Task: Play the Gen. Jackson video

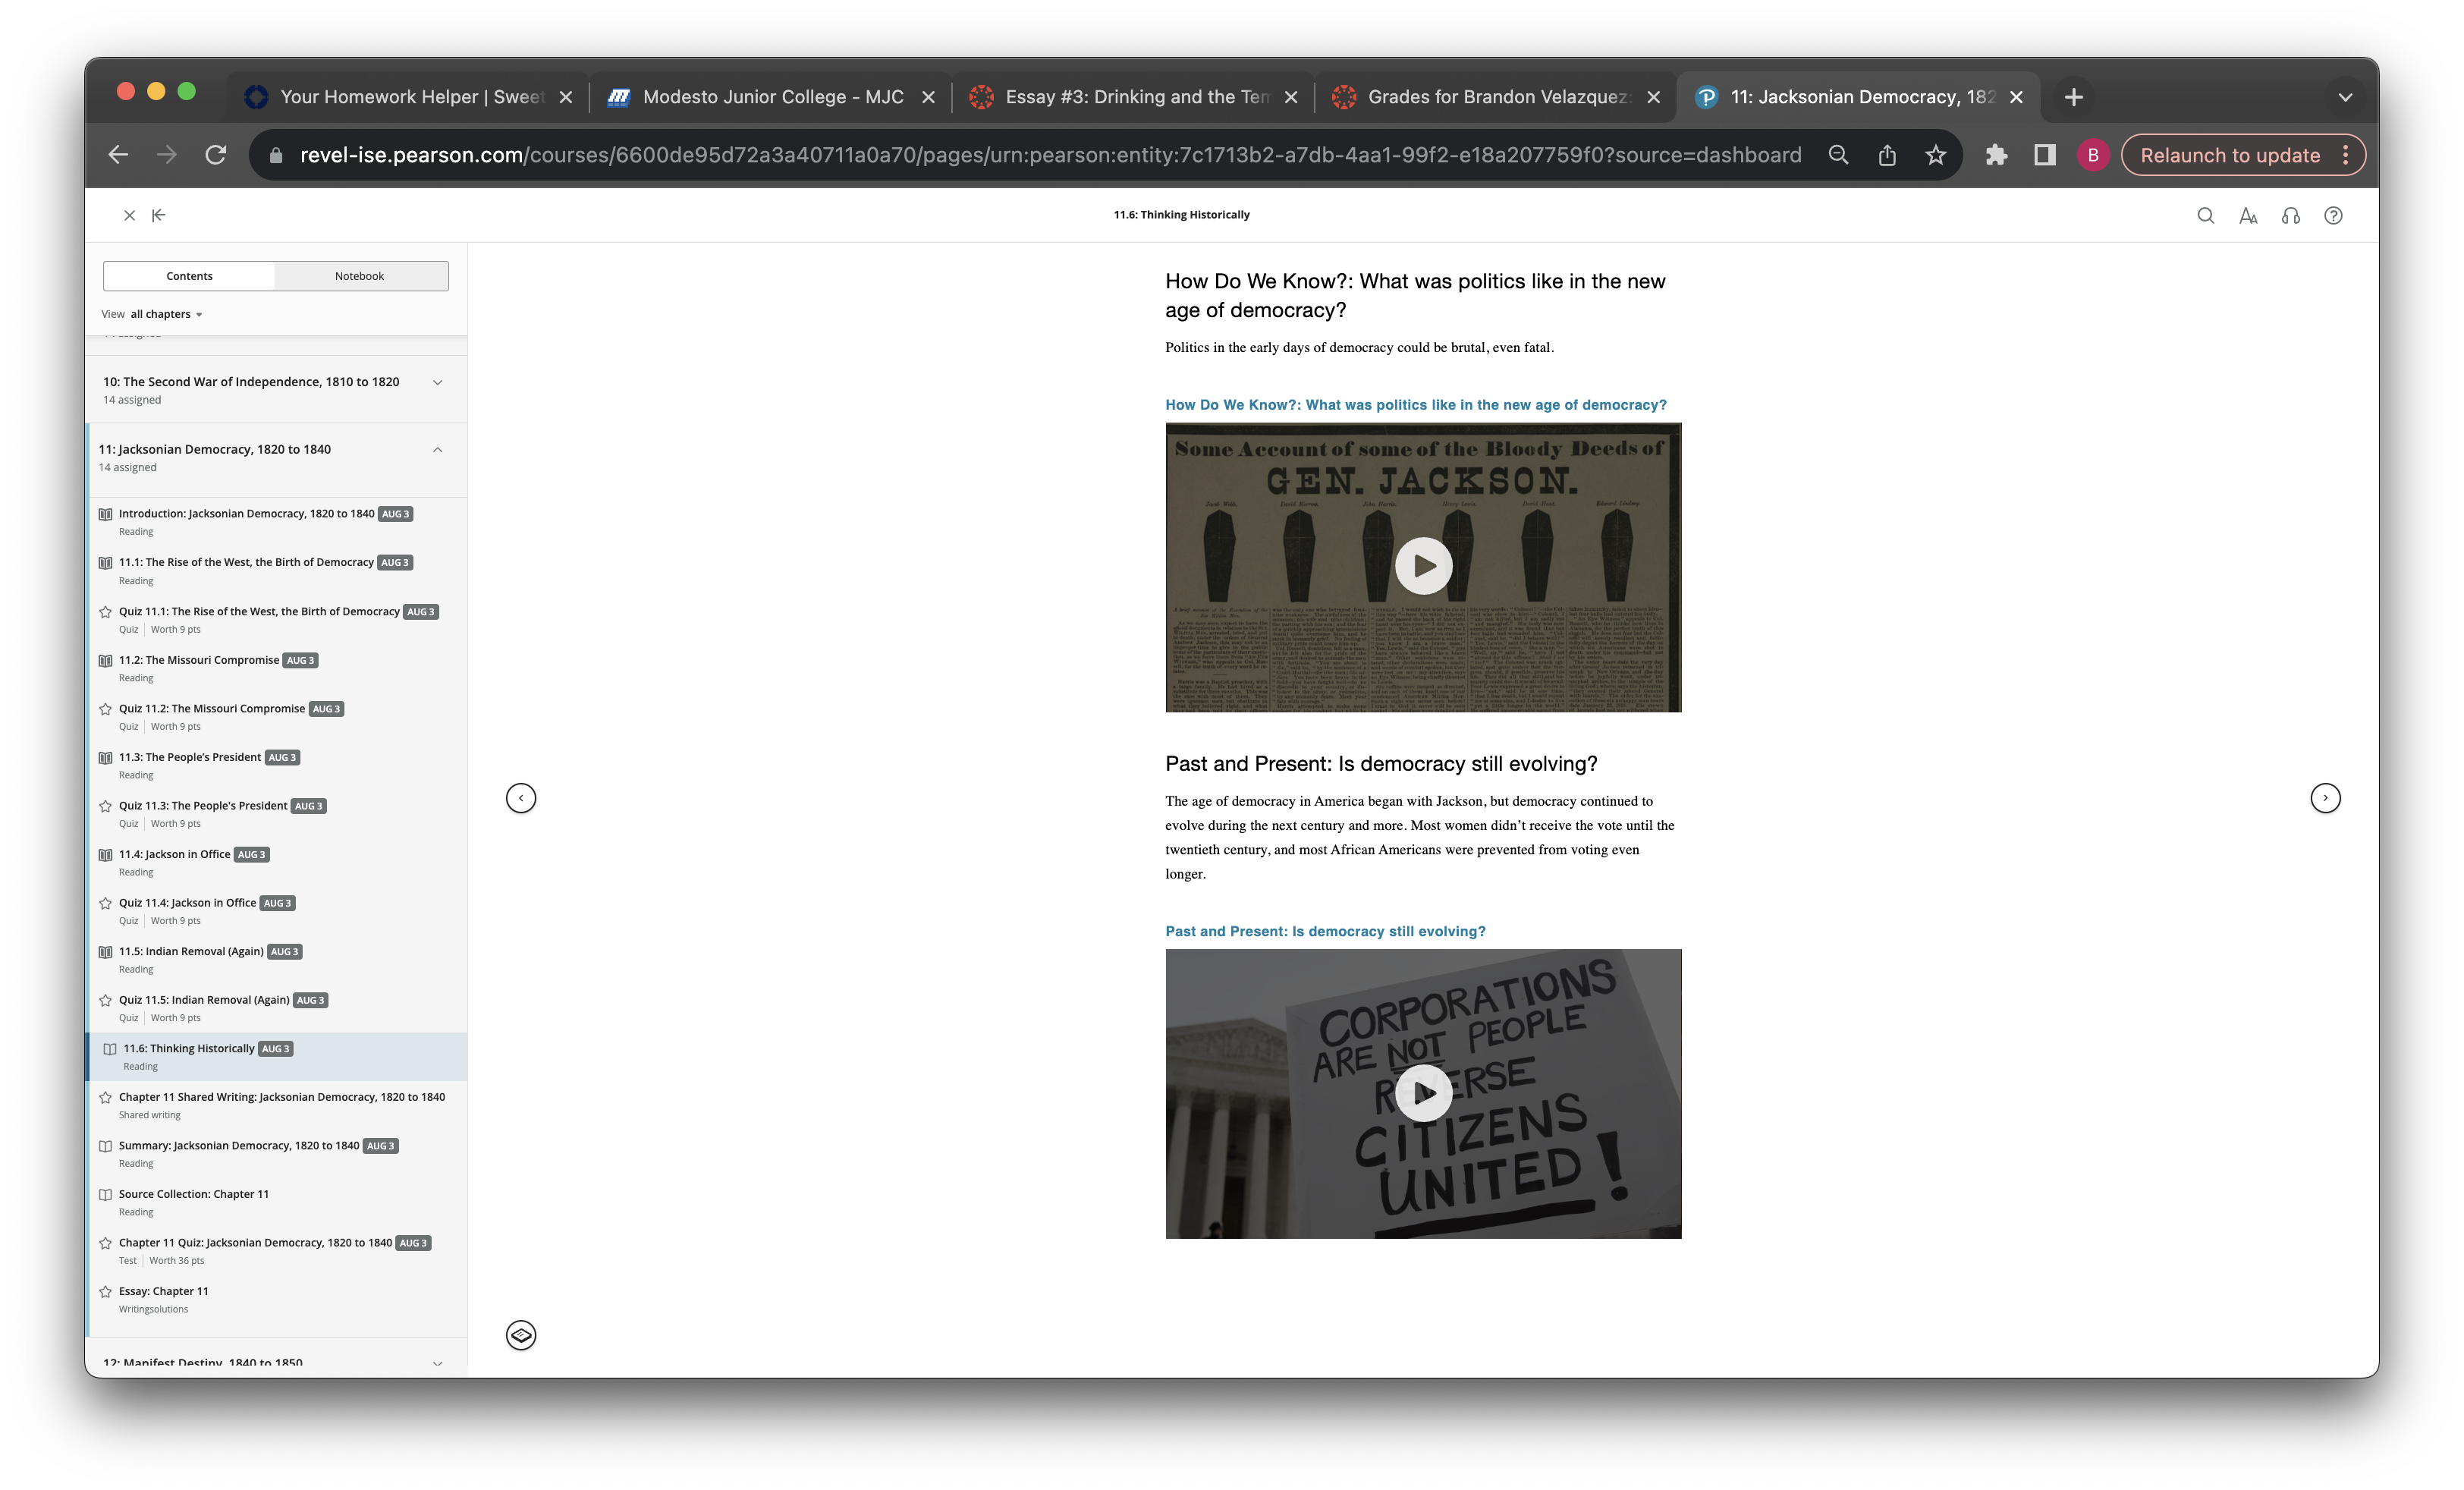Action: 1423,566
